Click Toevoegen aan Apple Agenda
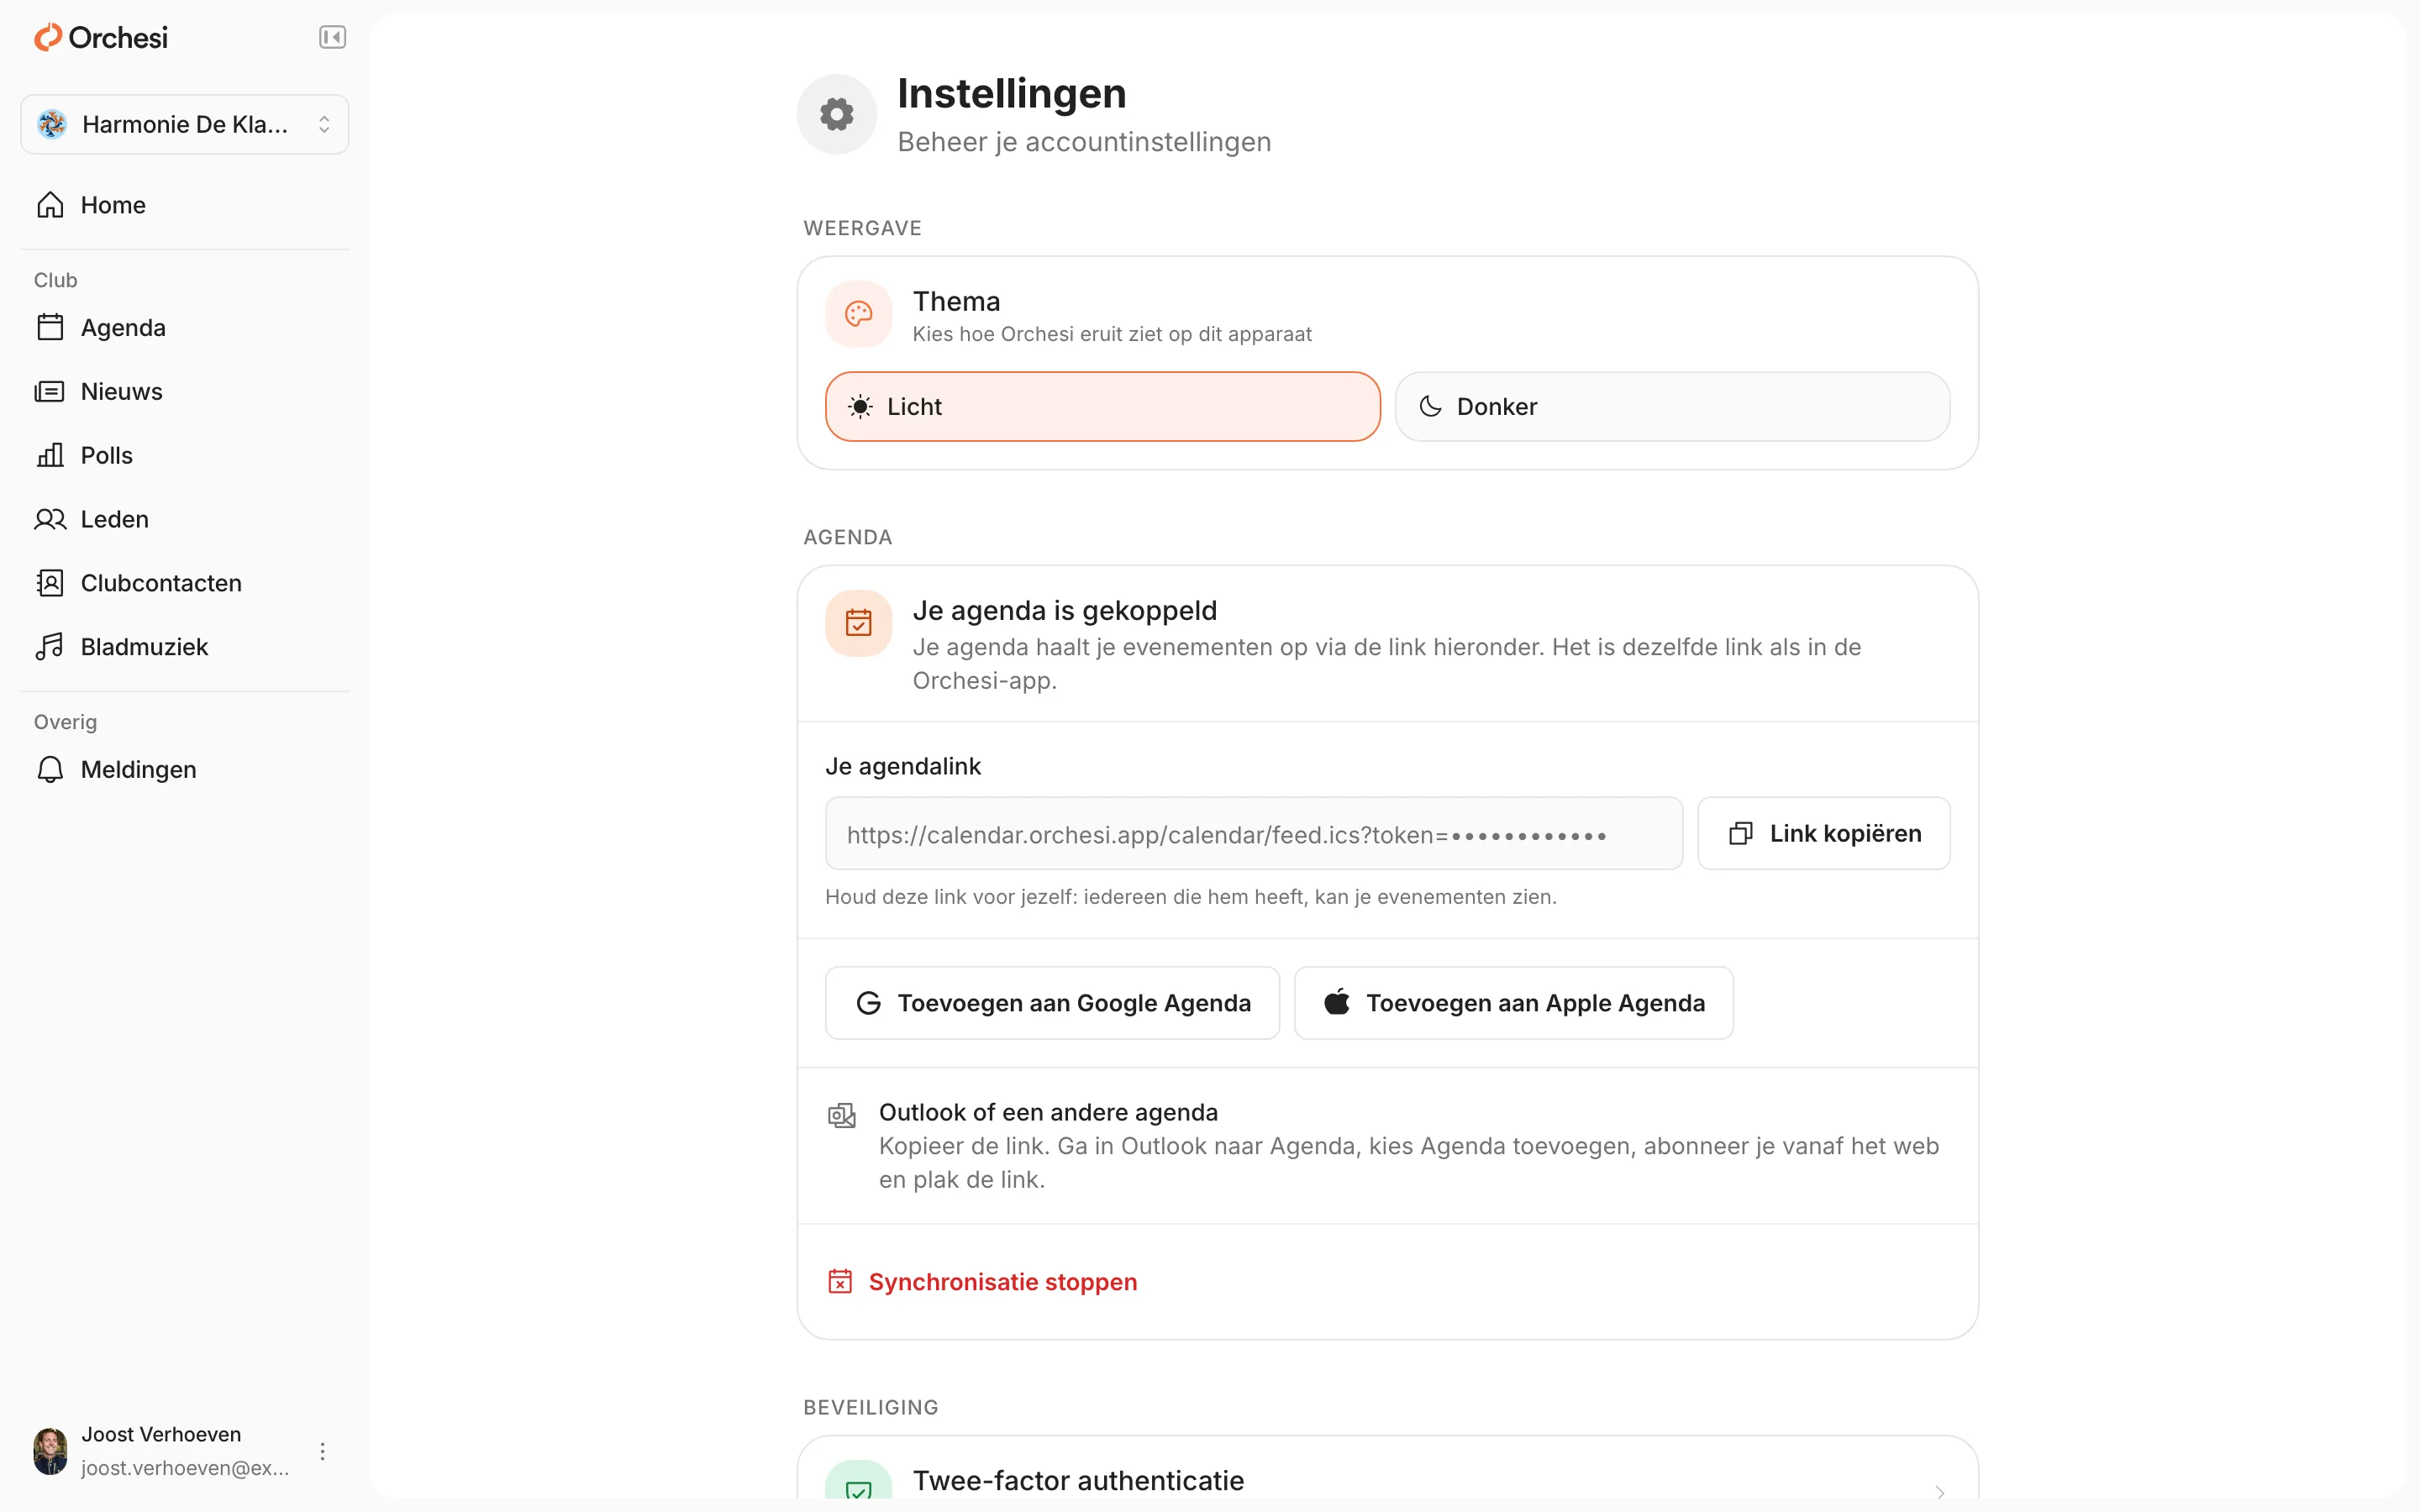Image resolution: width=2420 pixels, height=1512 pixels. coord(1514,1003)
